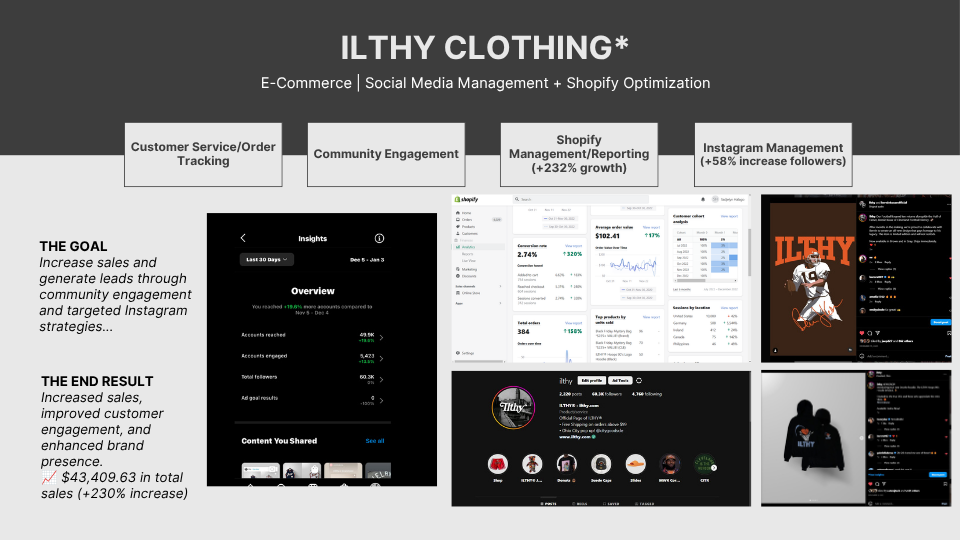
Task: Expand Sales channels section chevron
Action: [500, 287]
